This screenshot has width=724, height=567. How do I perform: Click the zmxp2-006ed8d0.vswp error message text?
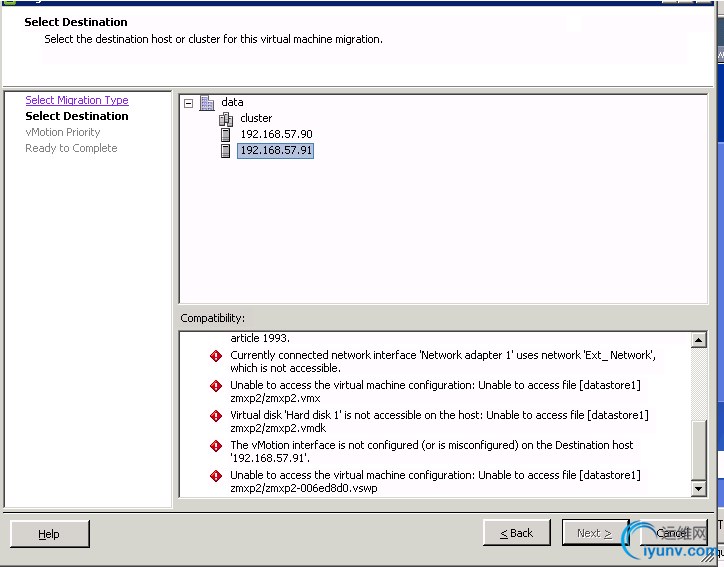pyautogui.click(x=435, y=482)
